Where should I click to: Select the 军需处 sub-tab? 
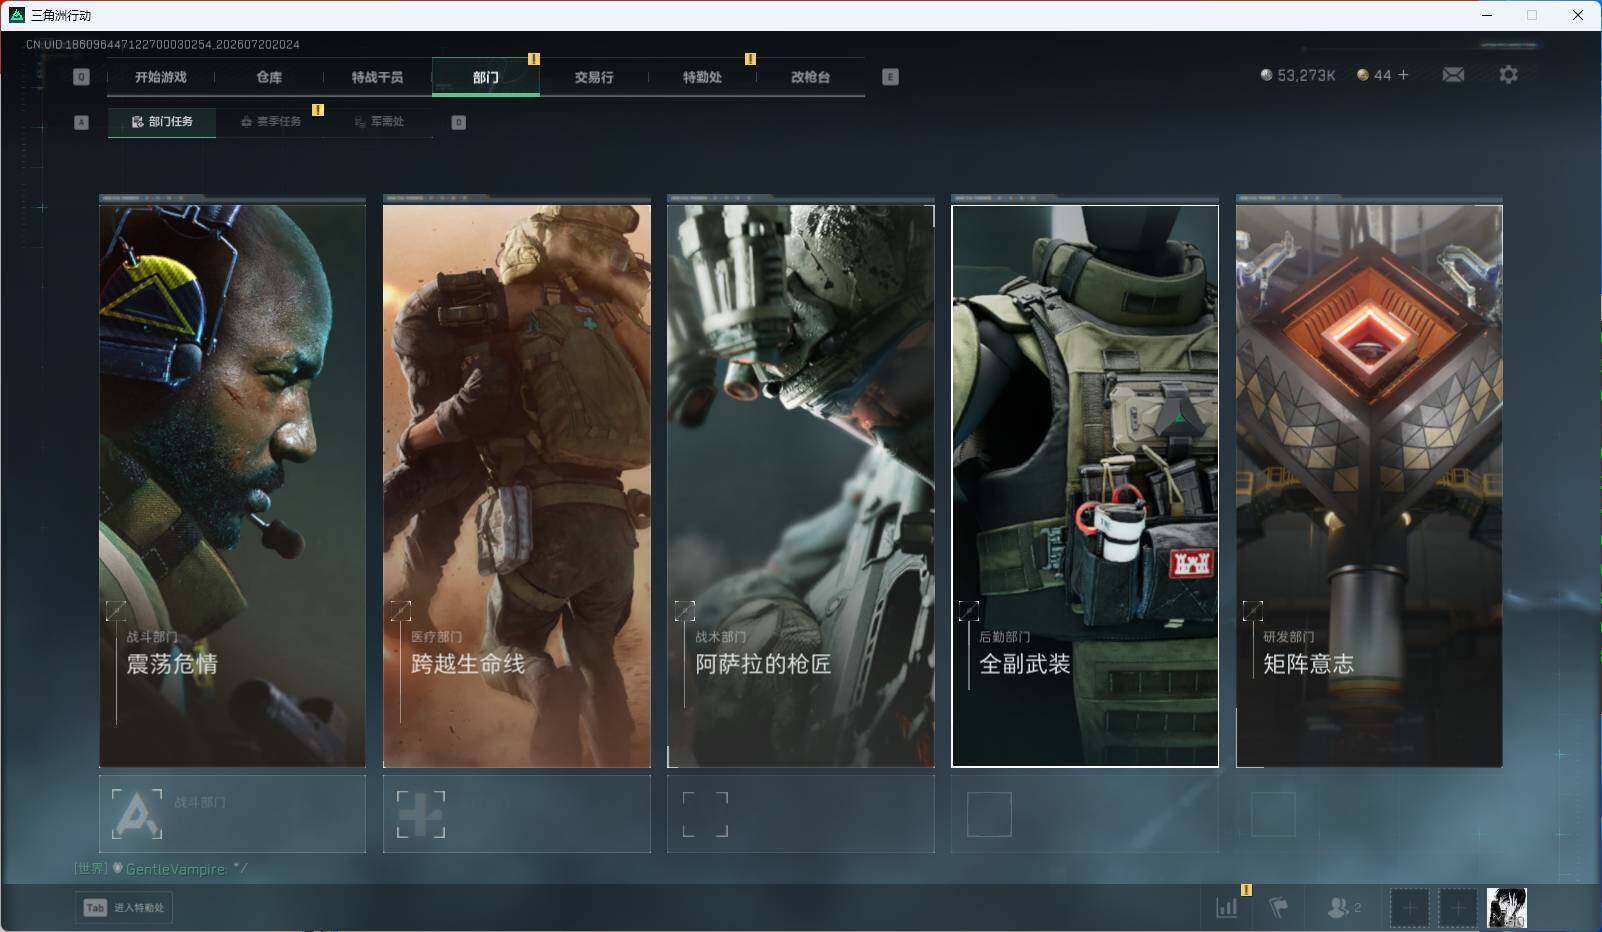pos(379,122)
